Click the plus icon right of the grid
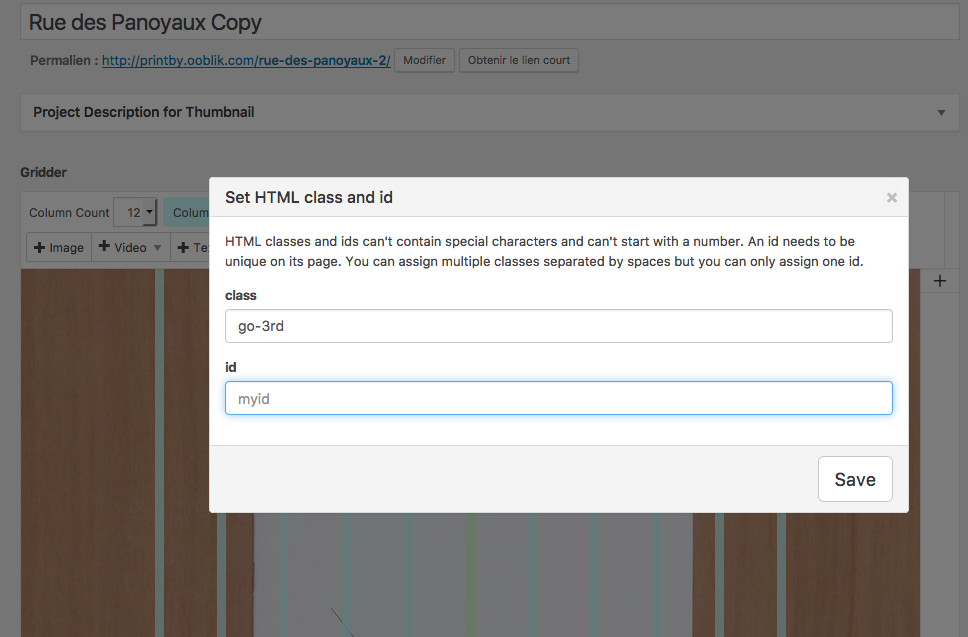Screen dimensions: 968x637 pos(939,281)
